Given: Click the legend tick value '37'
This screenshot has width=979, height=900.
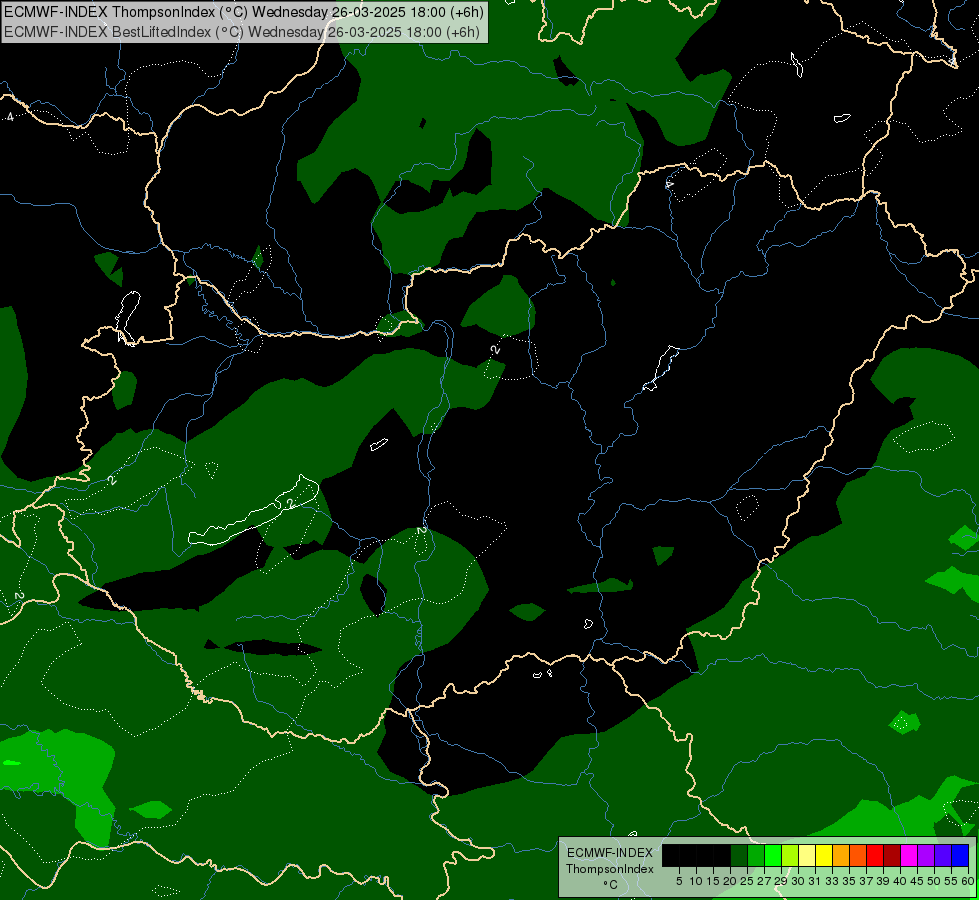Looking at the screenshot, I should point(866,881).
